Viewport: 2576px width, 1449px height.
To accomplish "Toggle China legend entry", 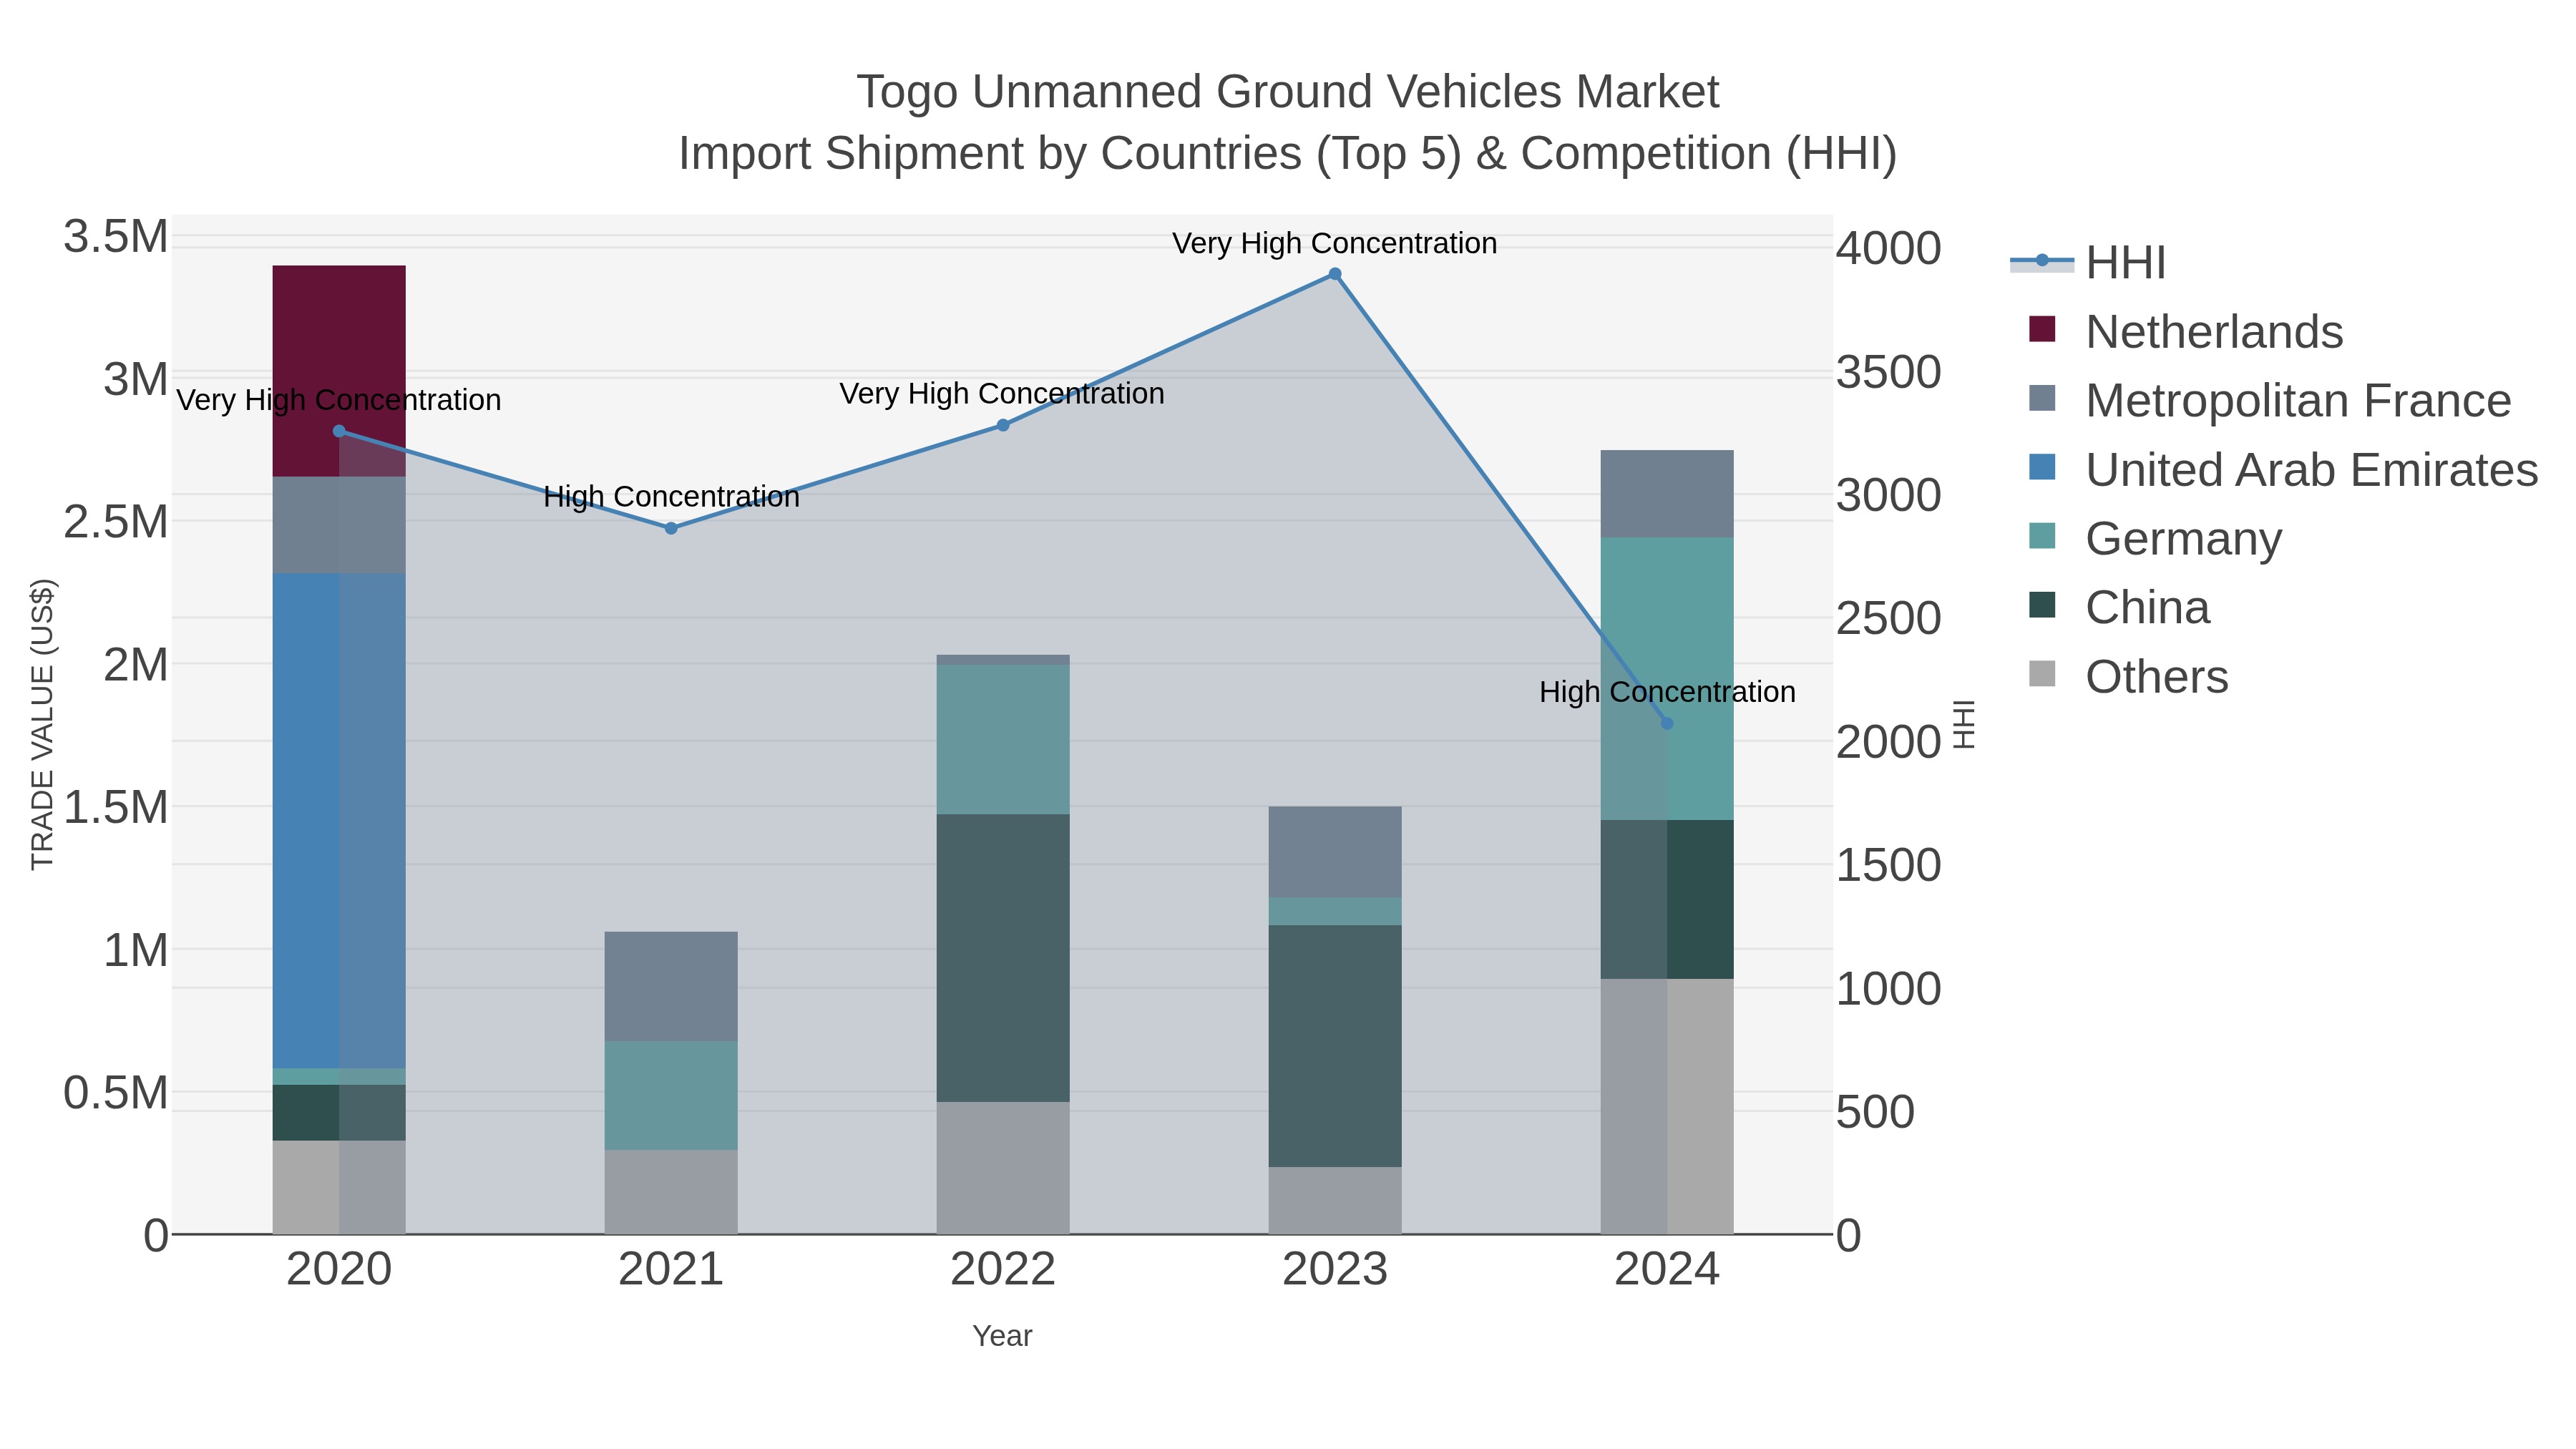I will (2119, 607).
